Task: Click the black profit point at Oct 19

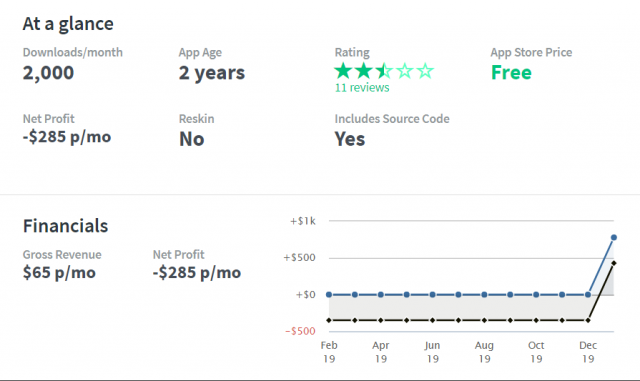Action: [x=536, y=320]
